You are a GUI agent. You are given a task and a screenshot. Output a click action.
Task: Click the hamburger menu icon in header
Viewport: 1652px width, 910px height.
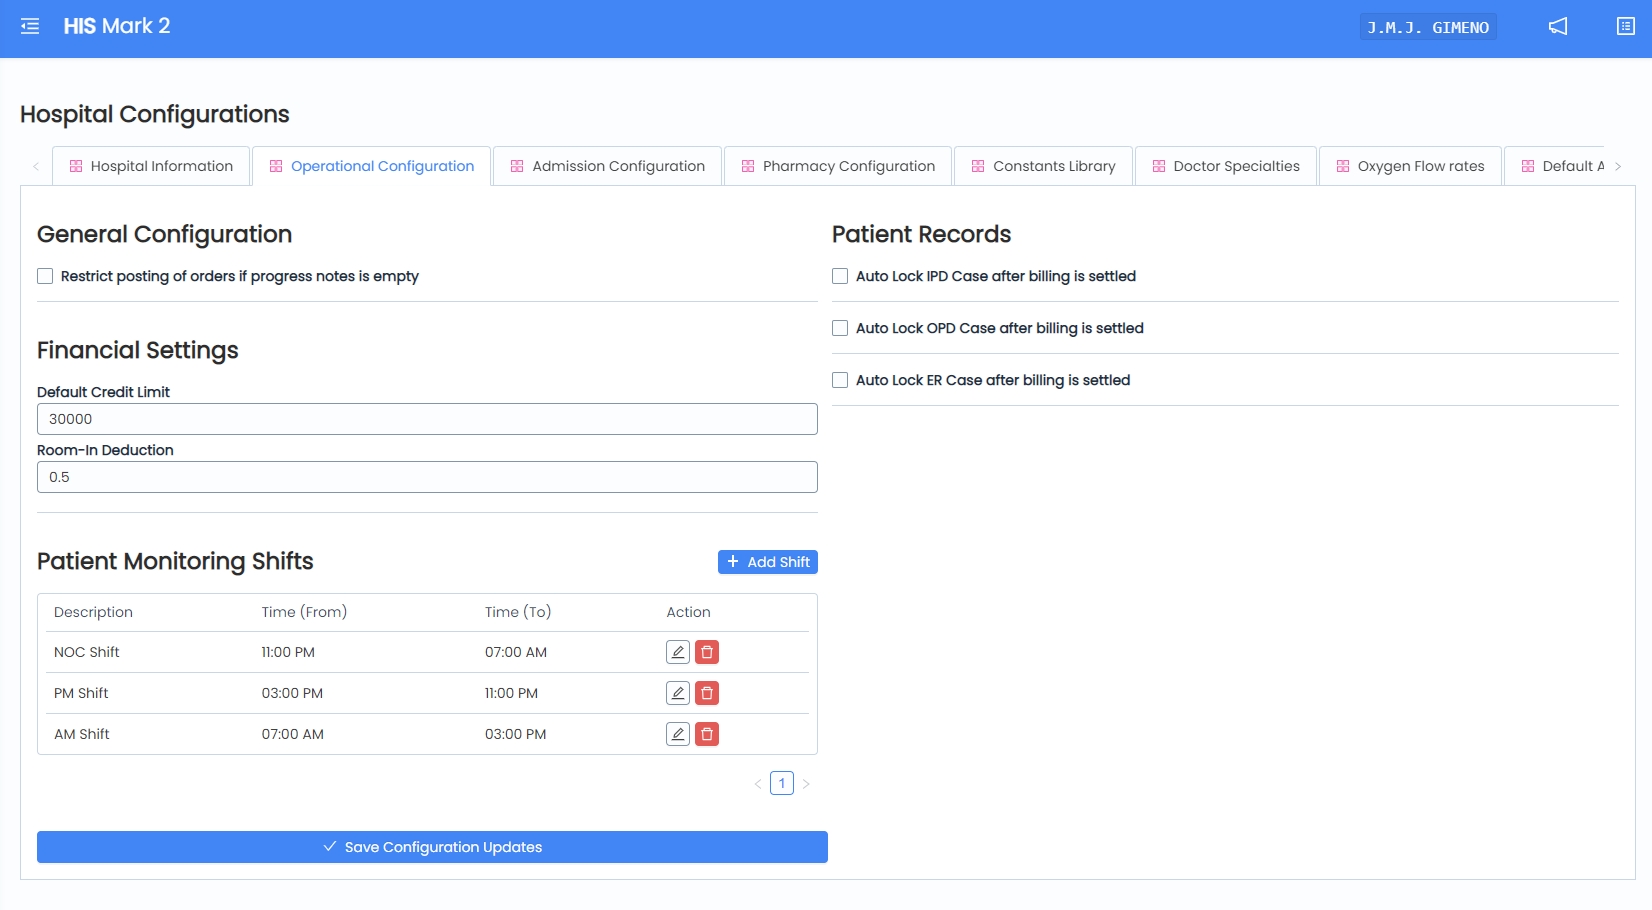[30, 27]
